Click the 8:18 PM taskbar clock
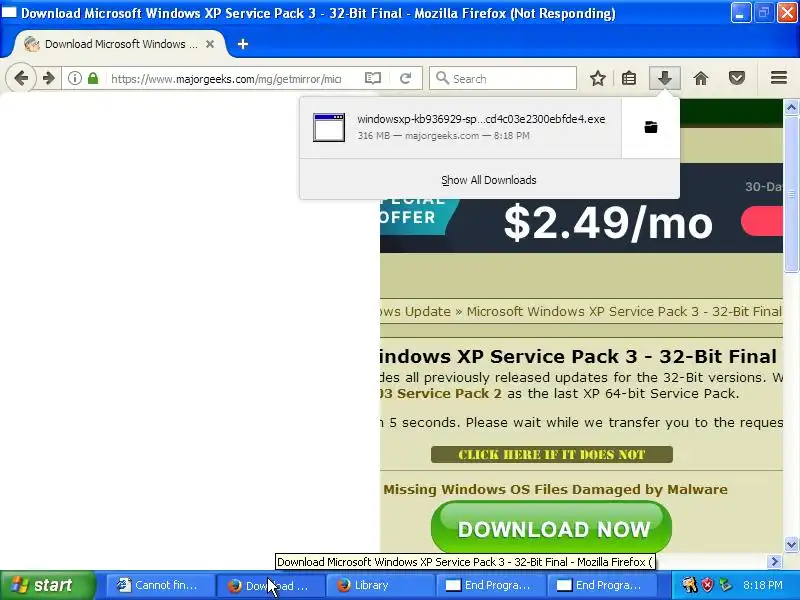 point(763,585)
